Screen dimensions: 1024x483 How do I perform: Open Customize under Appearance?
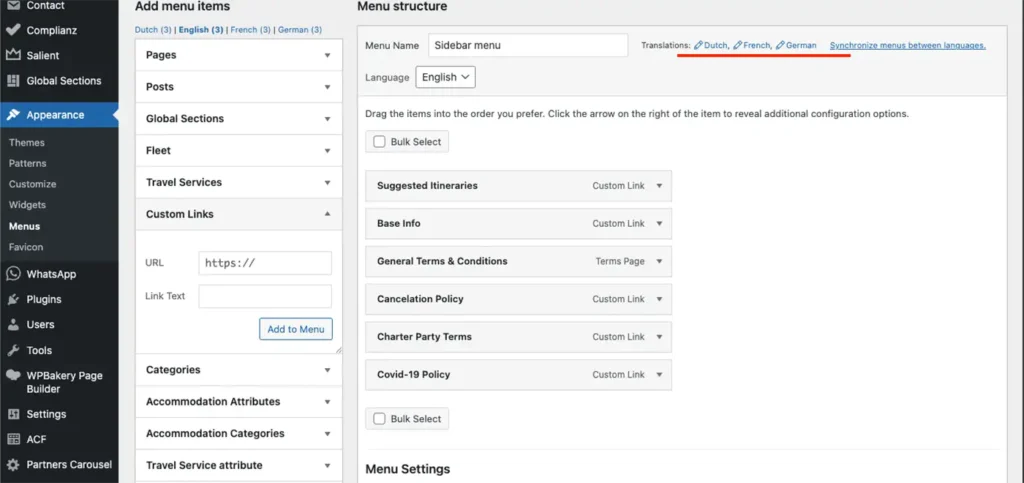pos(33,184)
